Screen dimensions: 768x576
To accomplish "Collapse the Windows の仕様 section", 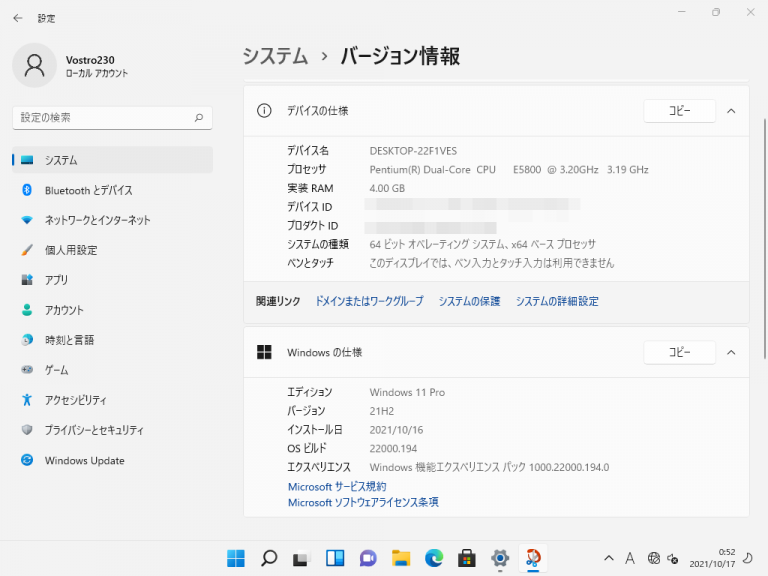I will pyautogui.click(x=731, y=352).
